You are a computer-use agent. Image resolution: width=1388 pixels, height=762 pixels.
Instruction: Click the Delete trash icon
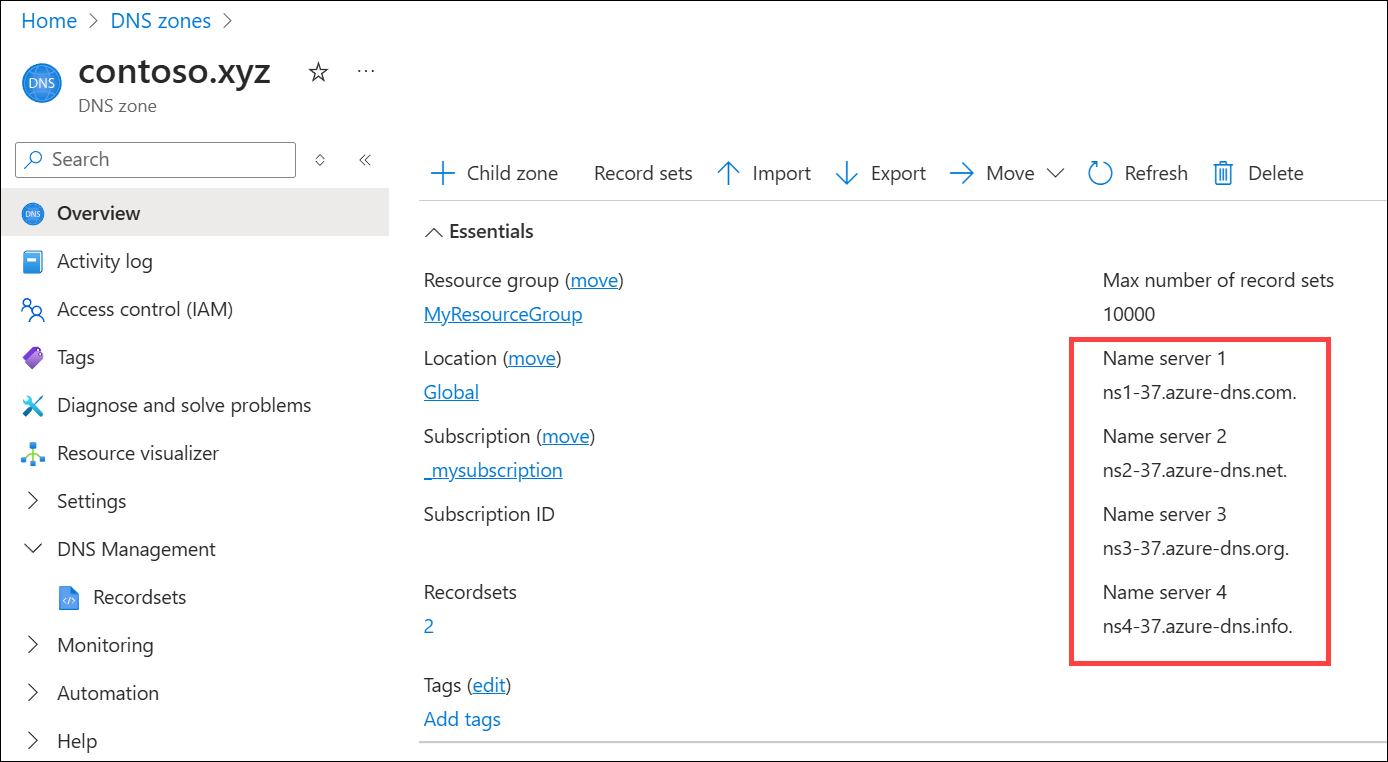tap(1223, 173)
